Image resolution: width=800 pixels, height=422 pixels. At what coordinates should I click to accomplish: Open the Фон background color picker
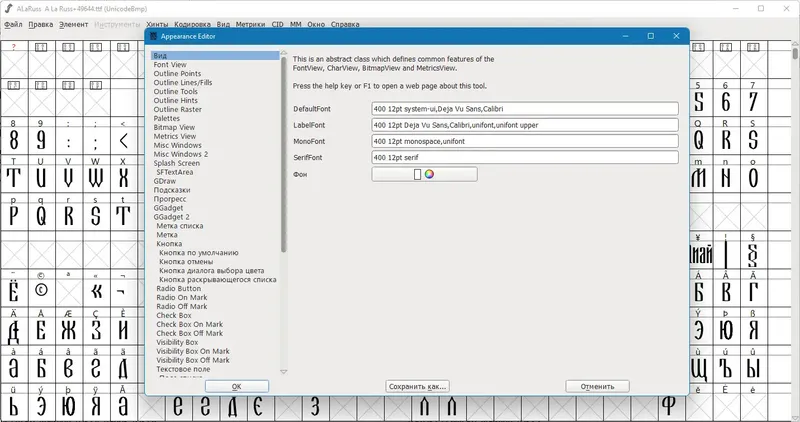pos(424,174)
